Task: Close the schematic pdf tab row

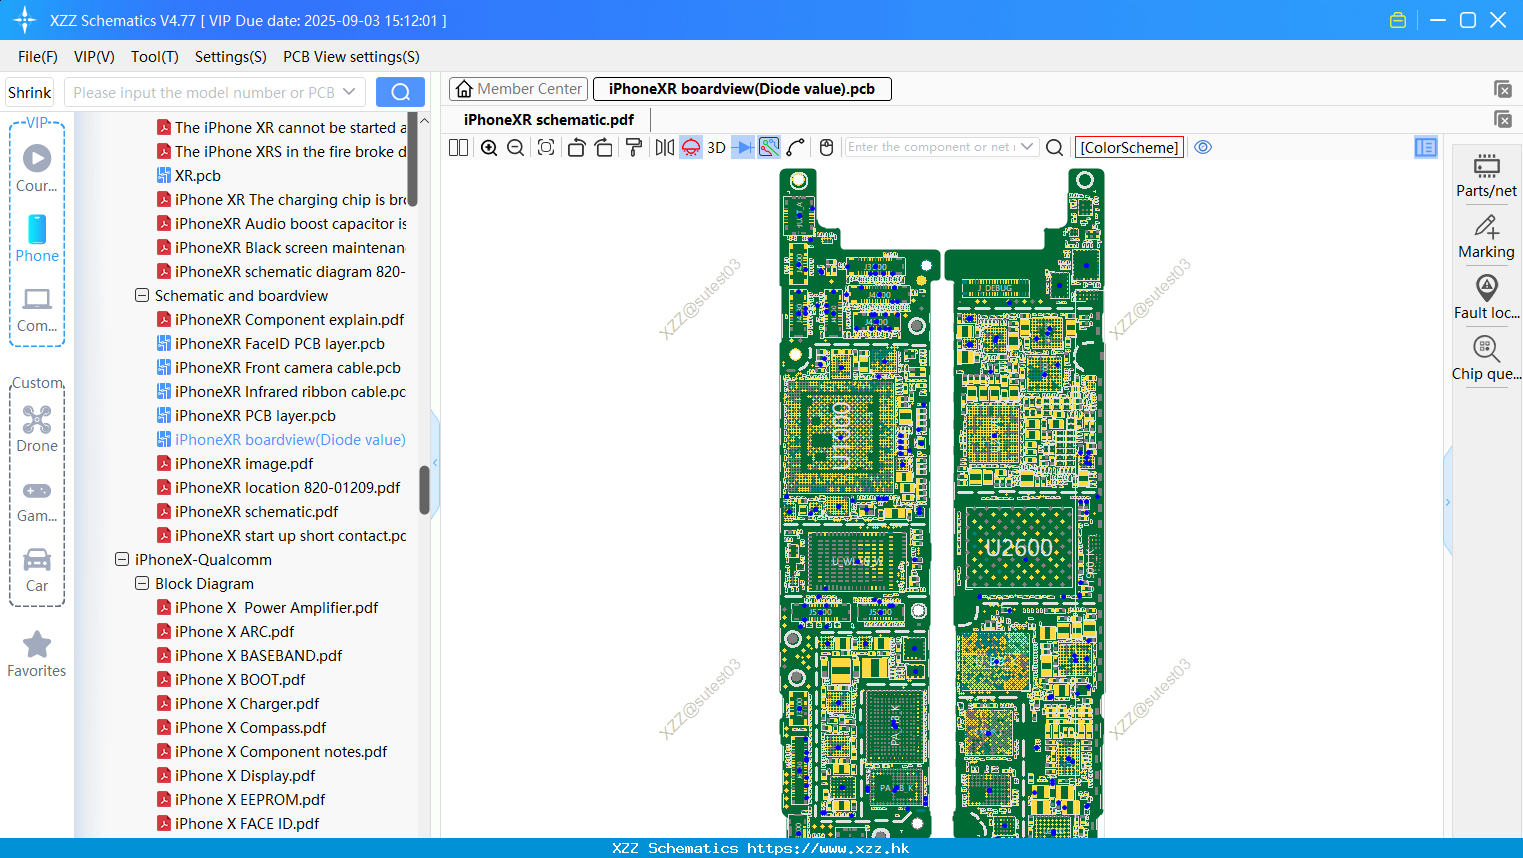Action: pos(1503,119)
